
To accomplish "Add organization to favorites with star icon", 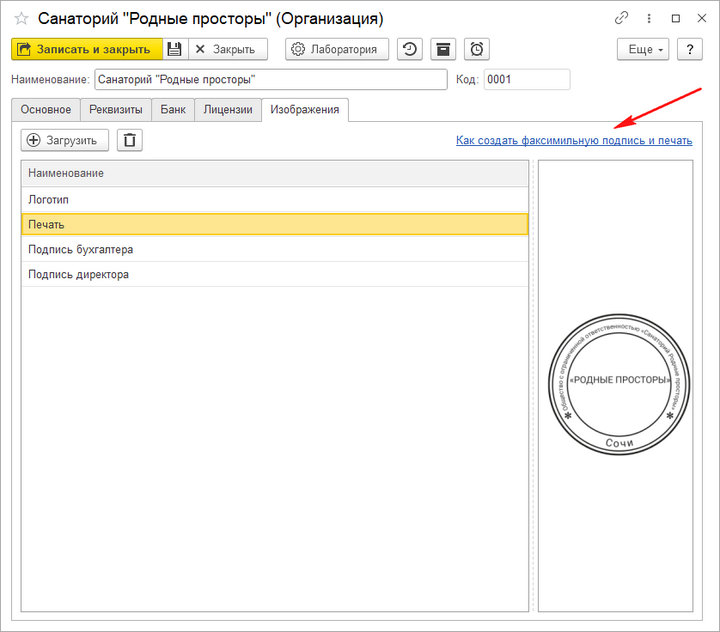I will 21,19.
